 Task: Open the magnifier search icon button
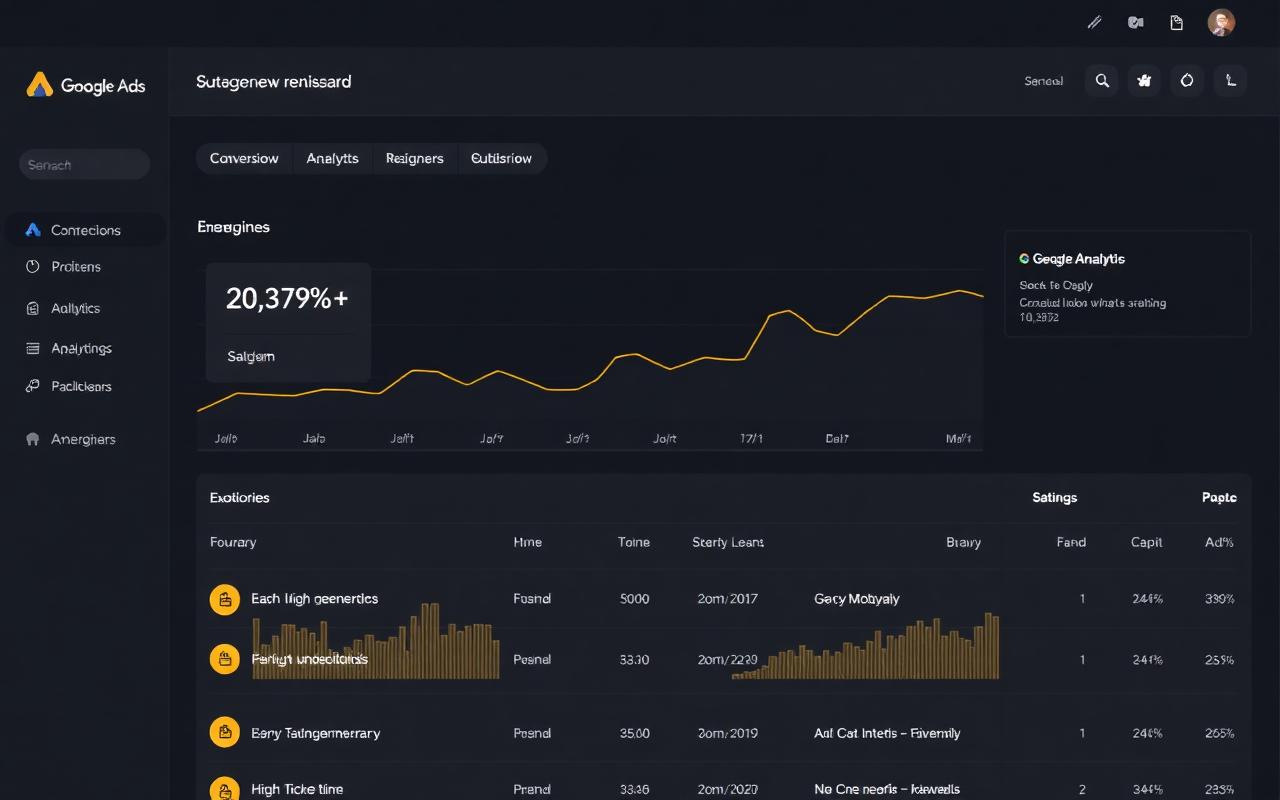click(x=1102, y=81)
